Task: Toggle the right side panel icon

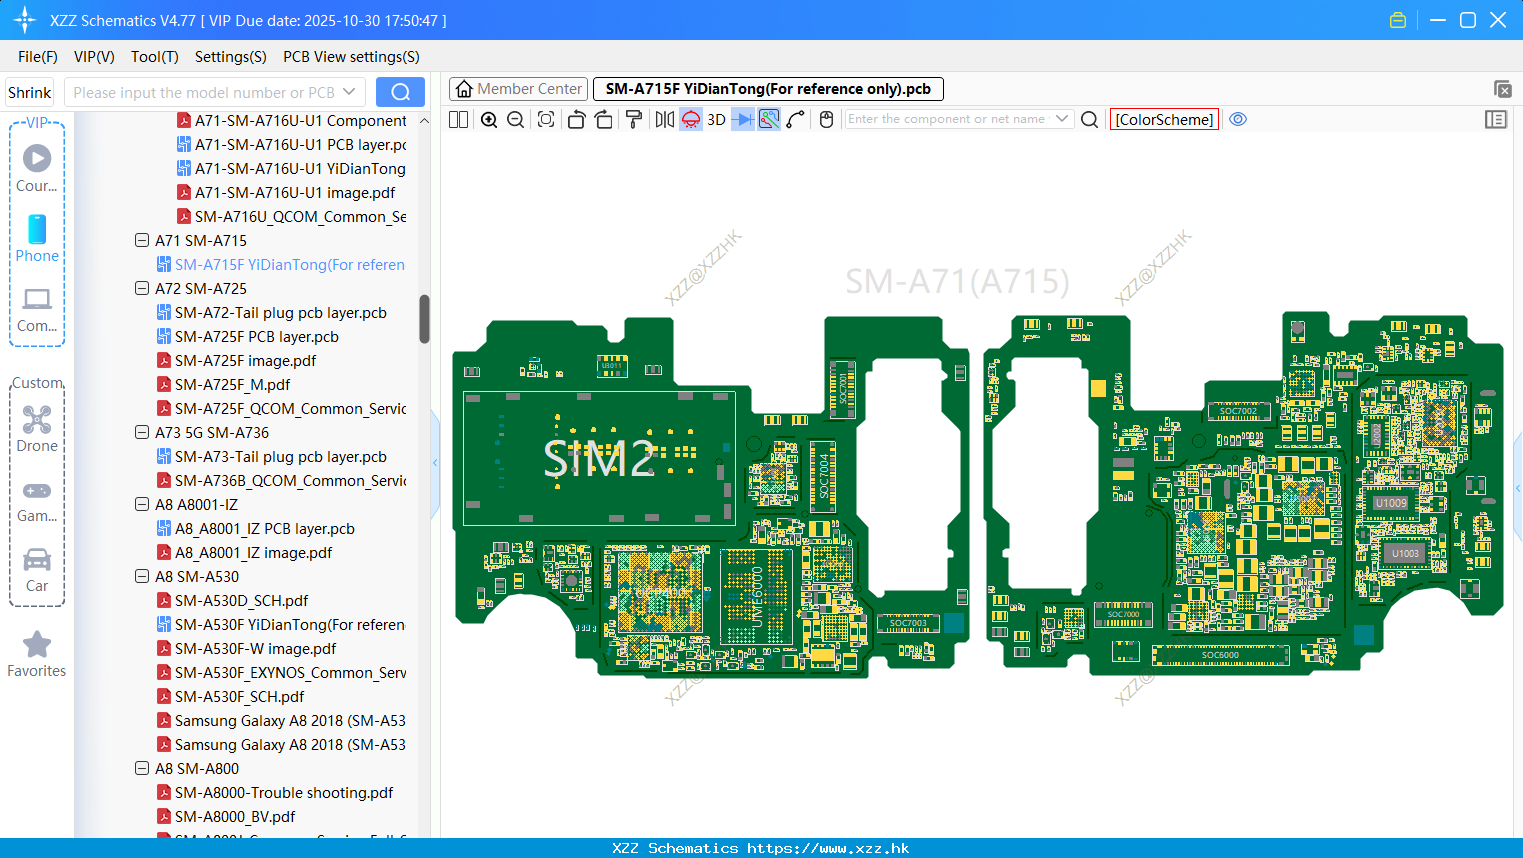Action: (x=1496, y=119)
